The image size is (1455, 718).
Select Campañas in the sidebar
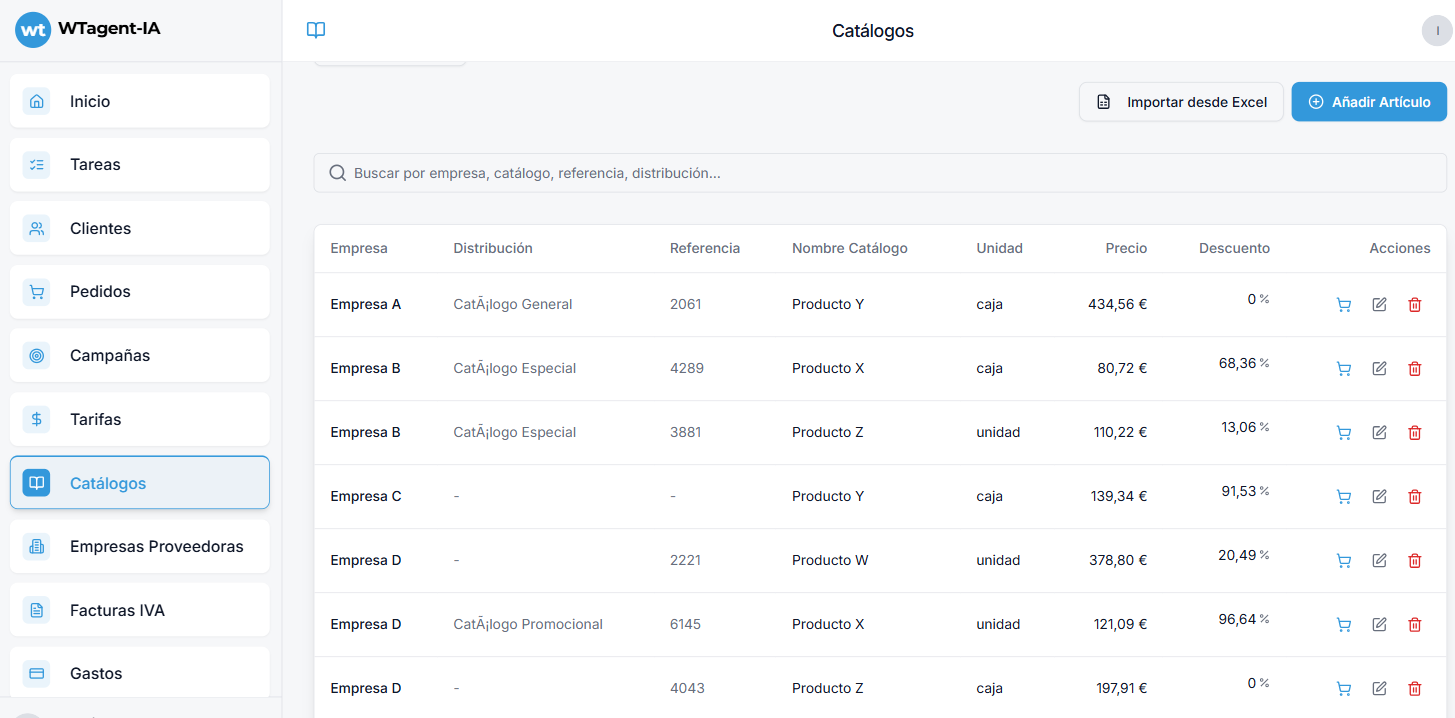(140, 356)
